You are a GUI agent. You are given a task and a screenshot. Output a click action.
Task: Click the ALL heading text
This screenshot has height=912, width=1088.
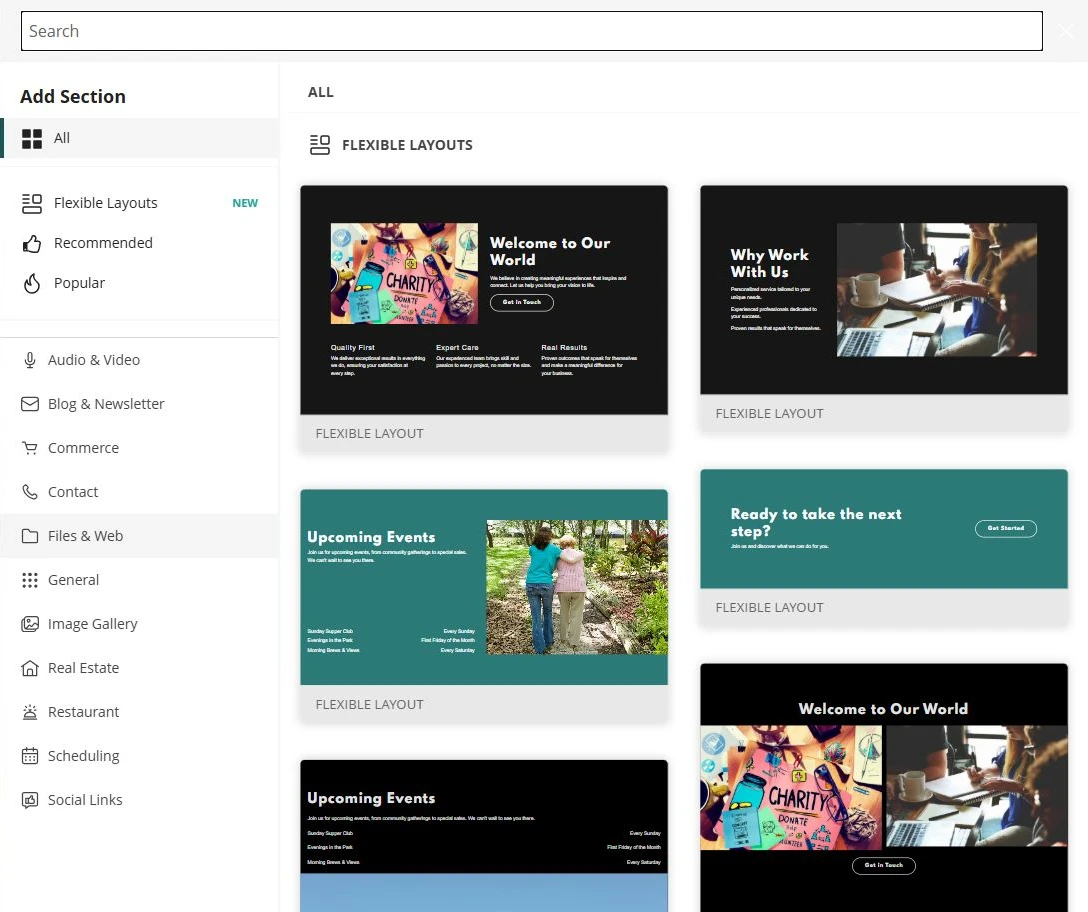click(321, 92)
